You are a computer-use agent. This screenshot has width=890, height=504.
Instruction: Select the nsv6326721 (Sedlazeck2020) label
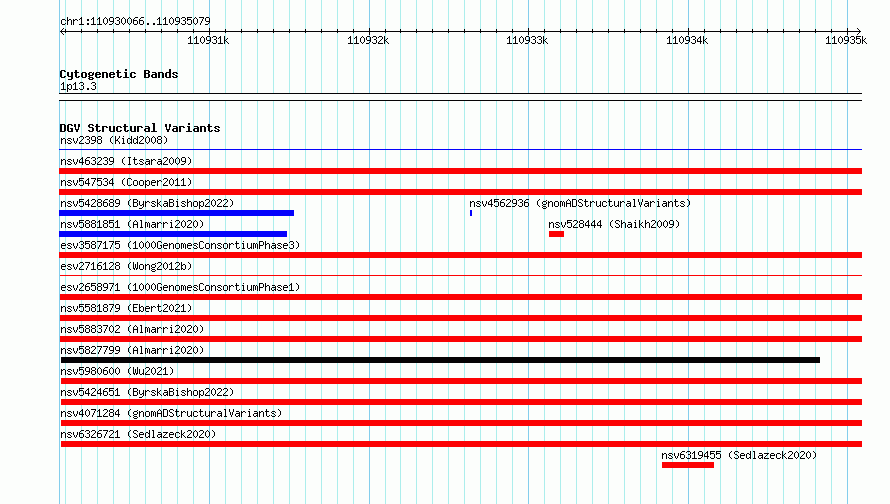(138, 434)
